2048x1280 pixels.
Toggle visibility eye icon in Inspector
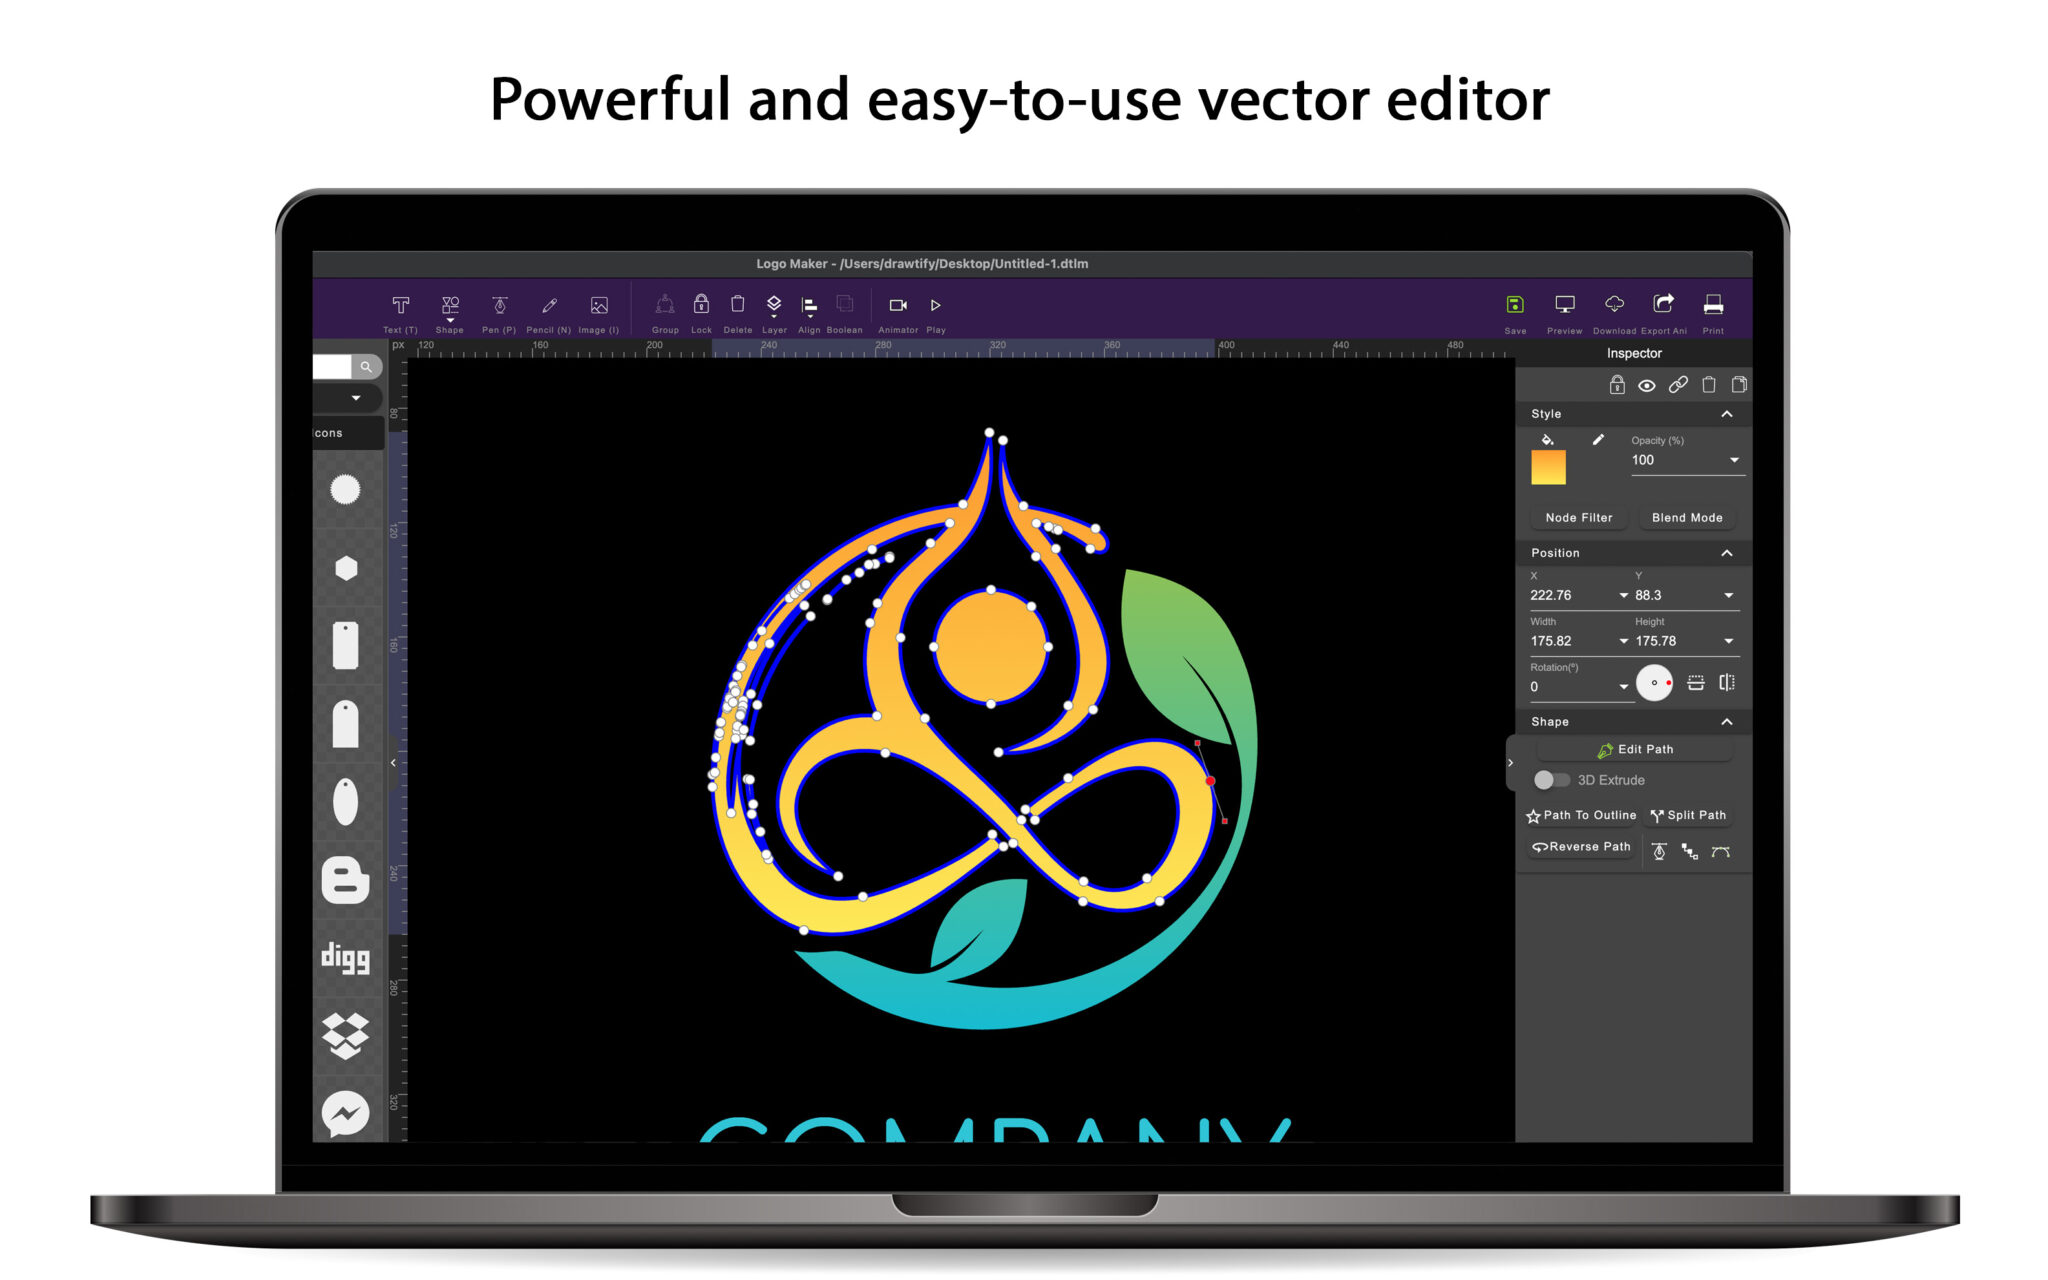(x=1648, y=385)
